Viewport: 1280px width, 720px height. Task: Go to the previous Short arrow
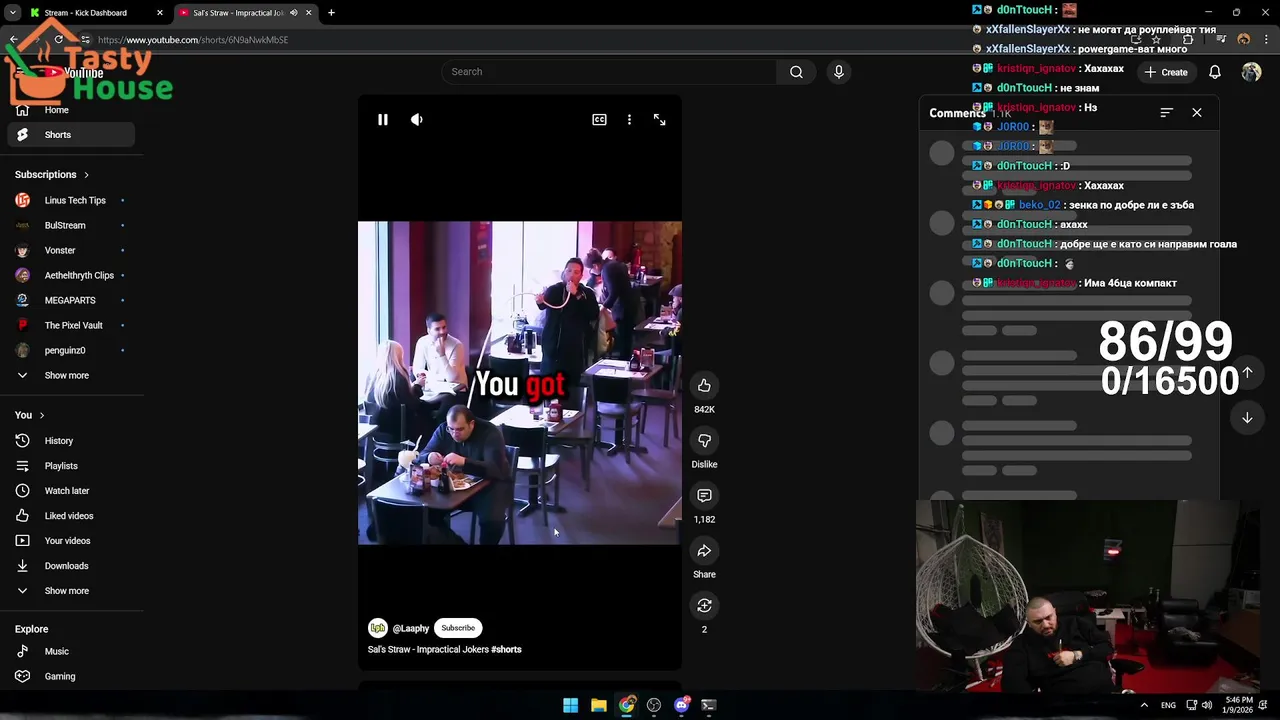1247,372
